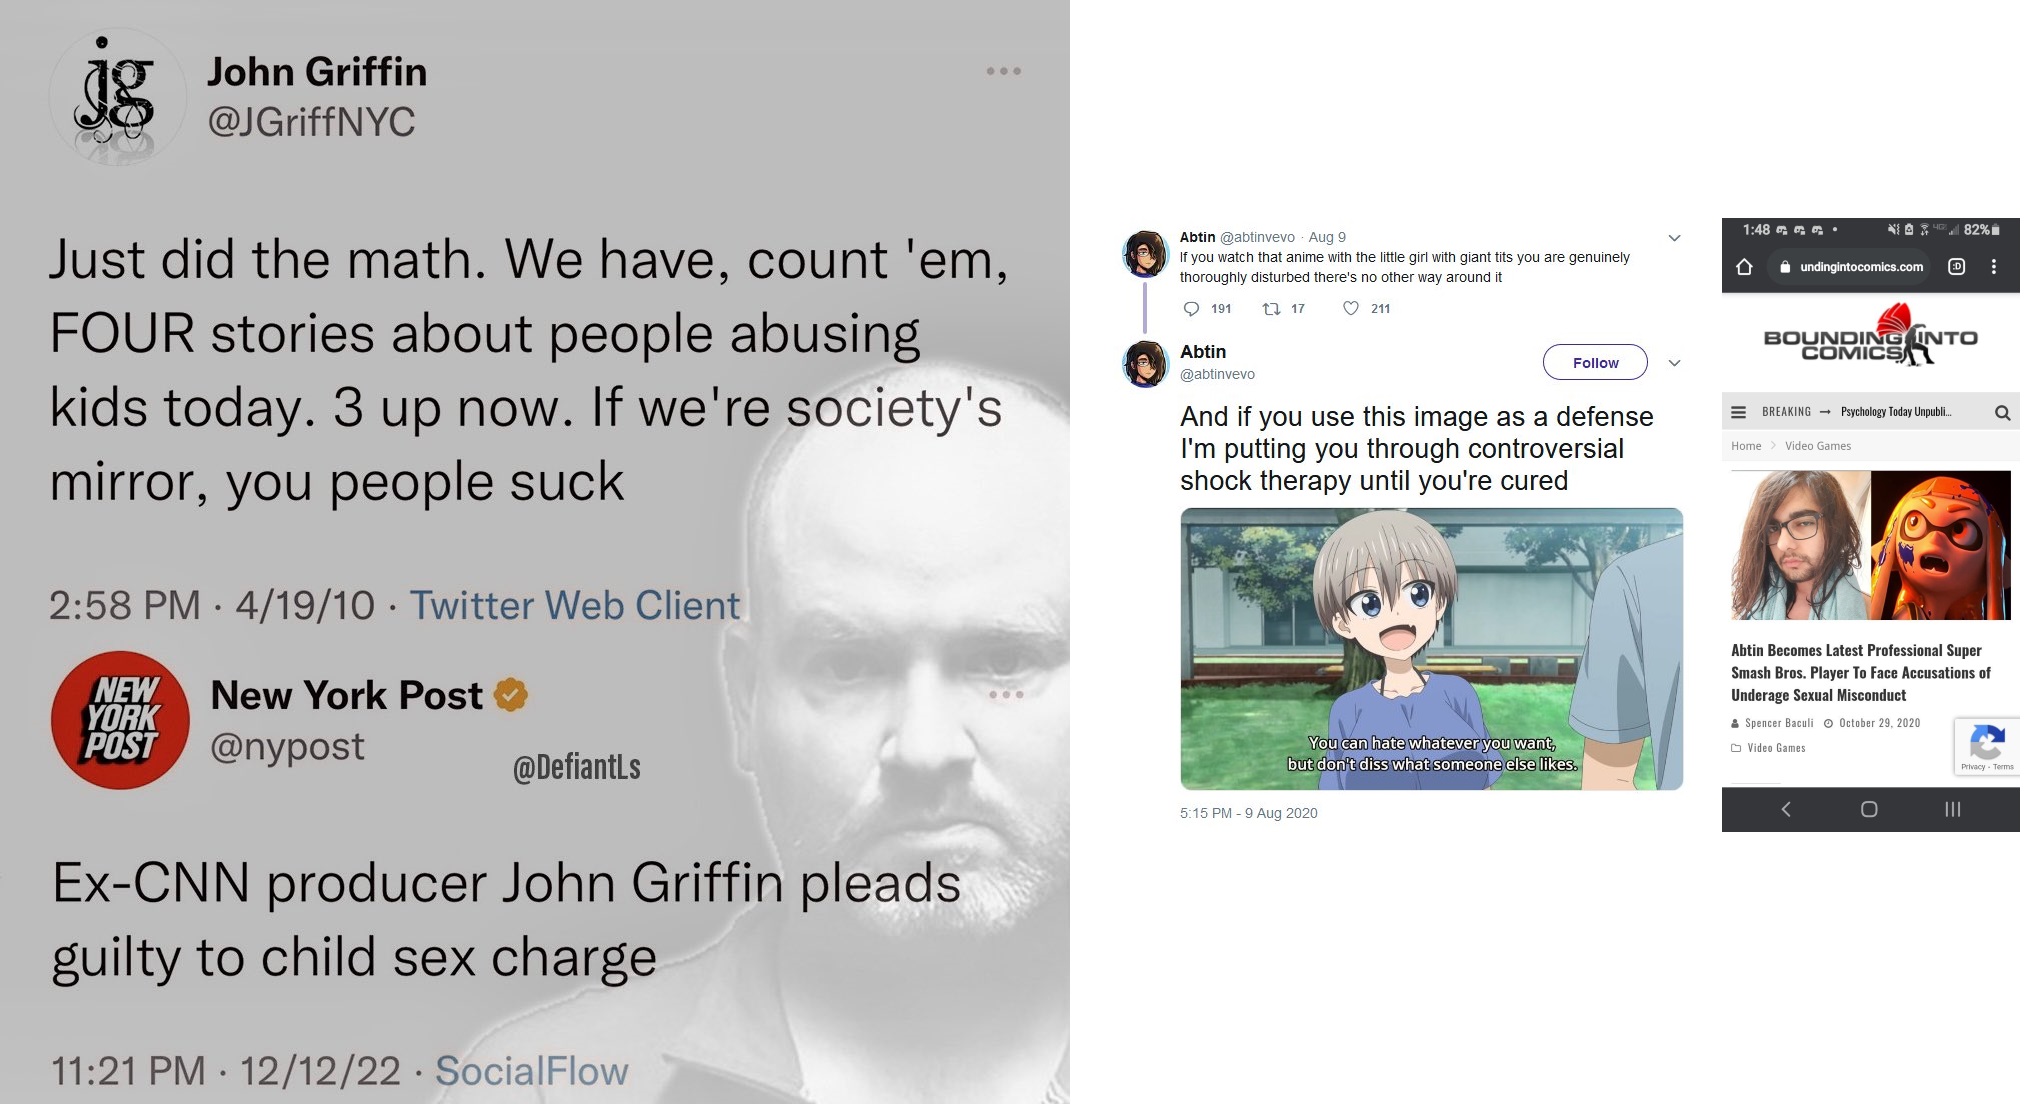Like the tweet with 211 hearts
The width and height of the screenshot is (2024, 1104).
[x=1350, y=309]
